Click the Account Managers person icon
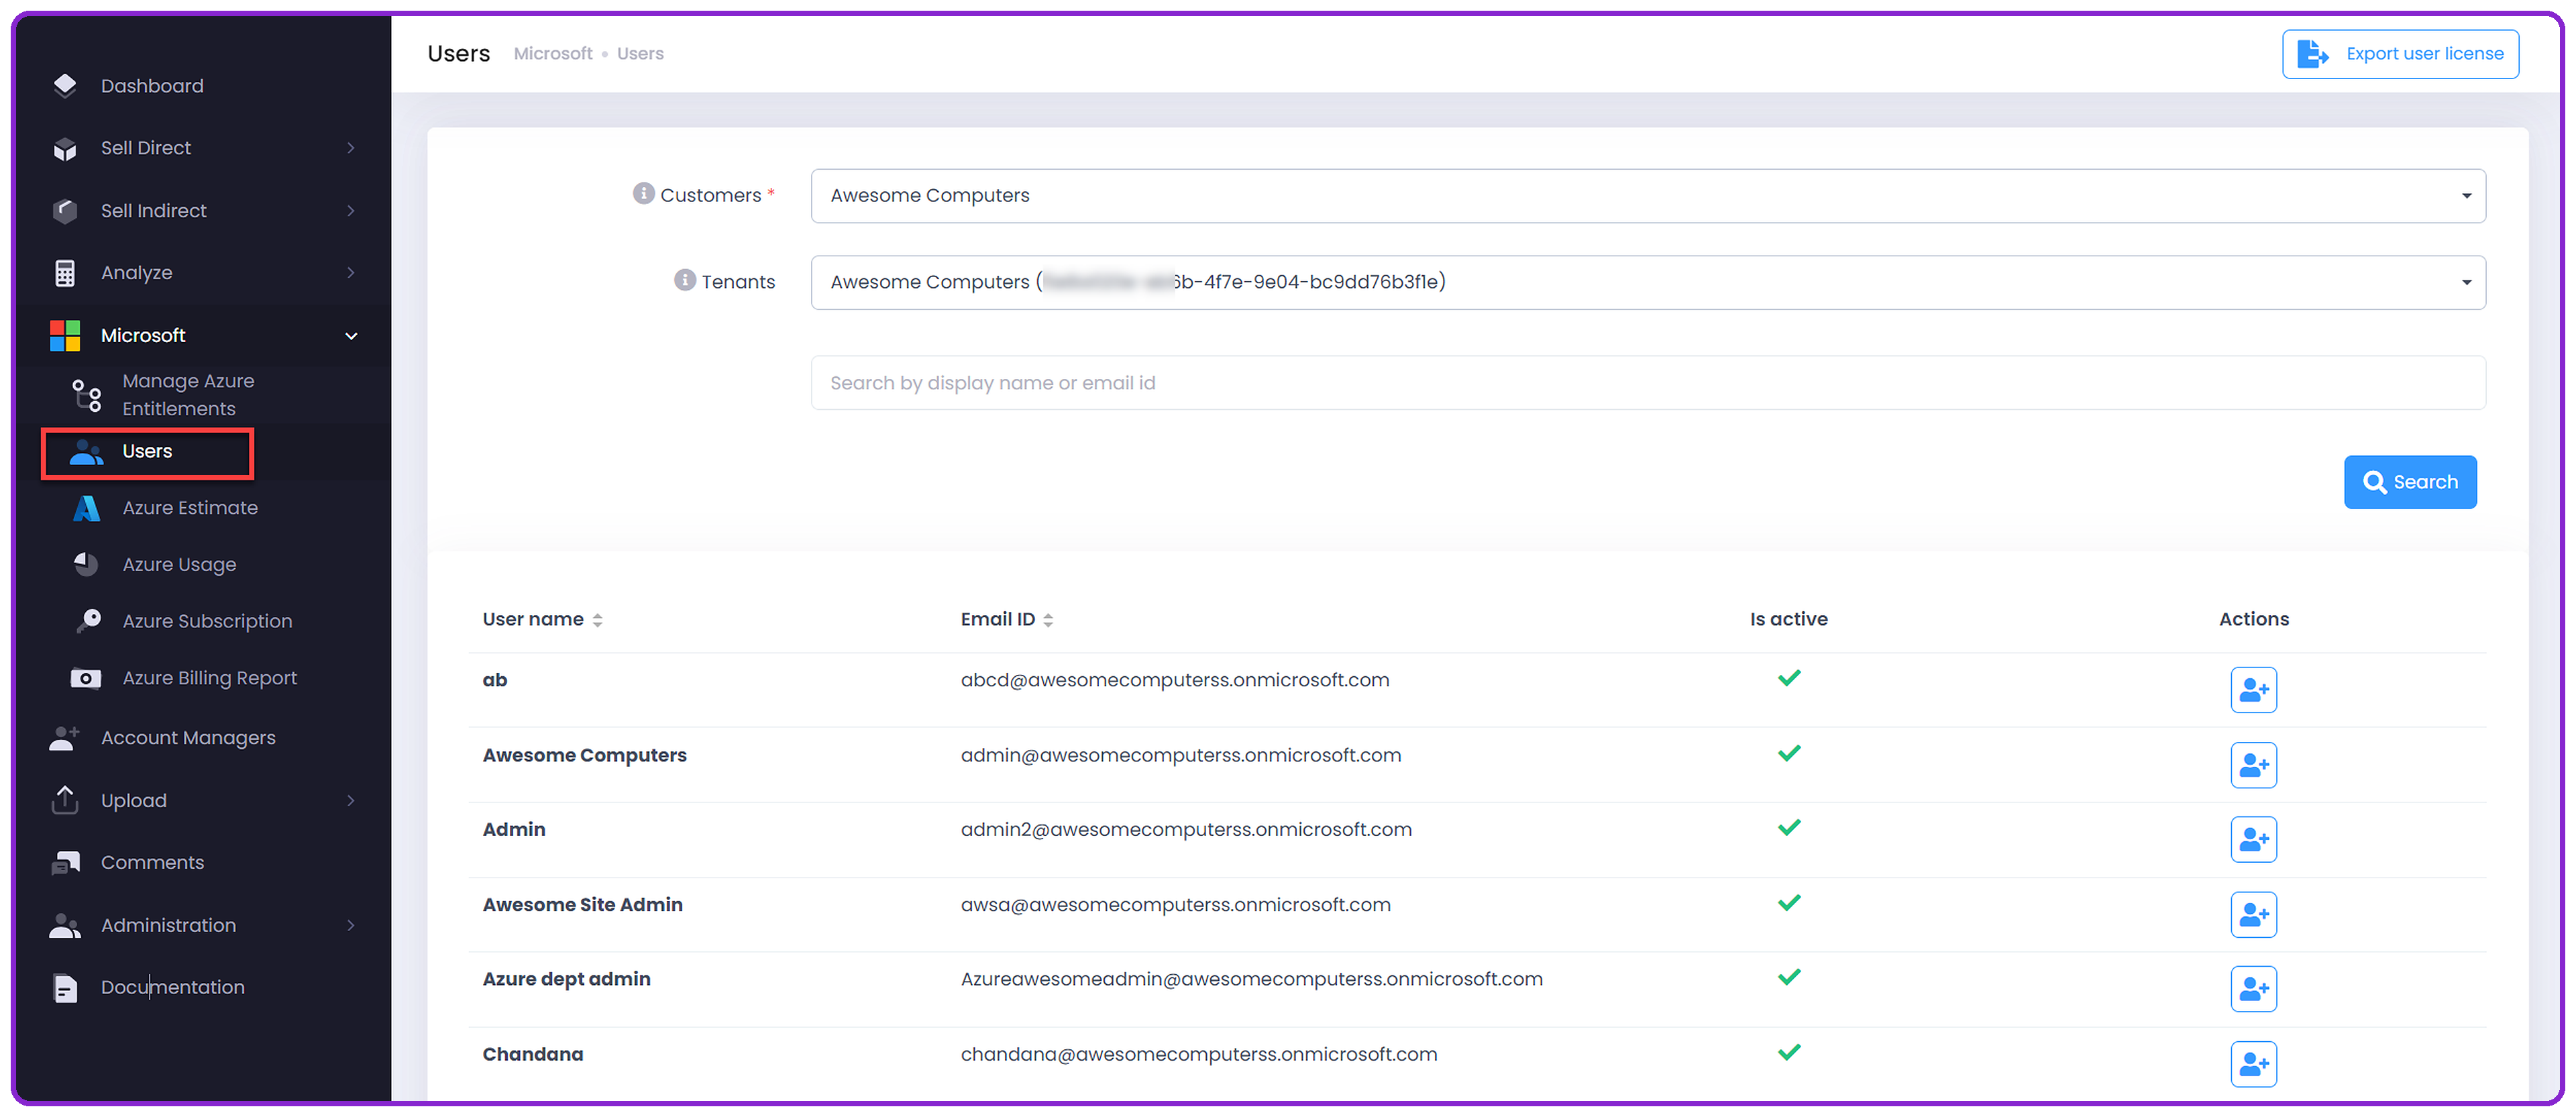This screenshot has height=1117, width=2576. [64, 738]
